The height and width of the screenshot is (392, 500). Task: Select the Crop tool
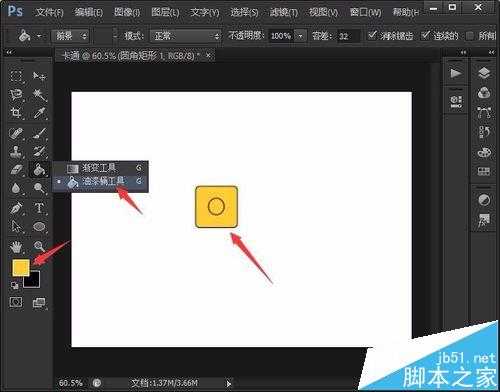coord(16,113)
